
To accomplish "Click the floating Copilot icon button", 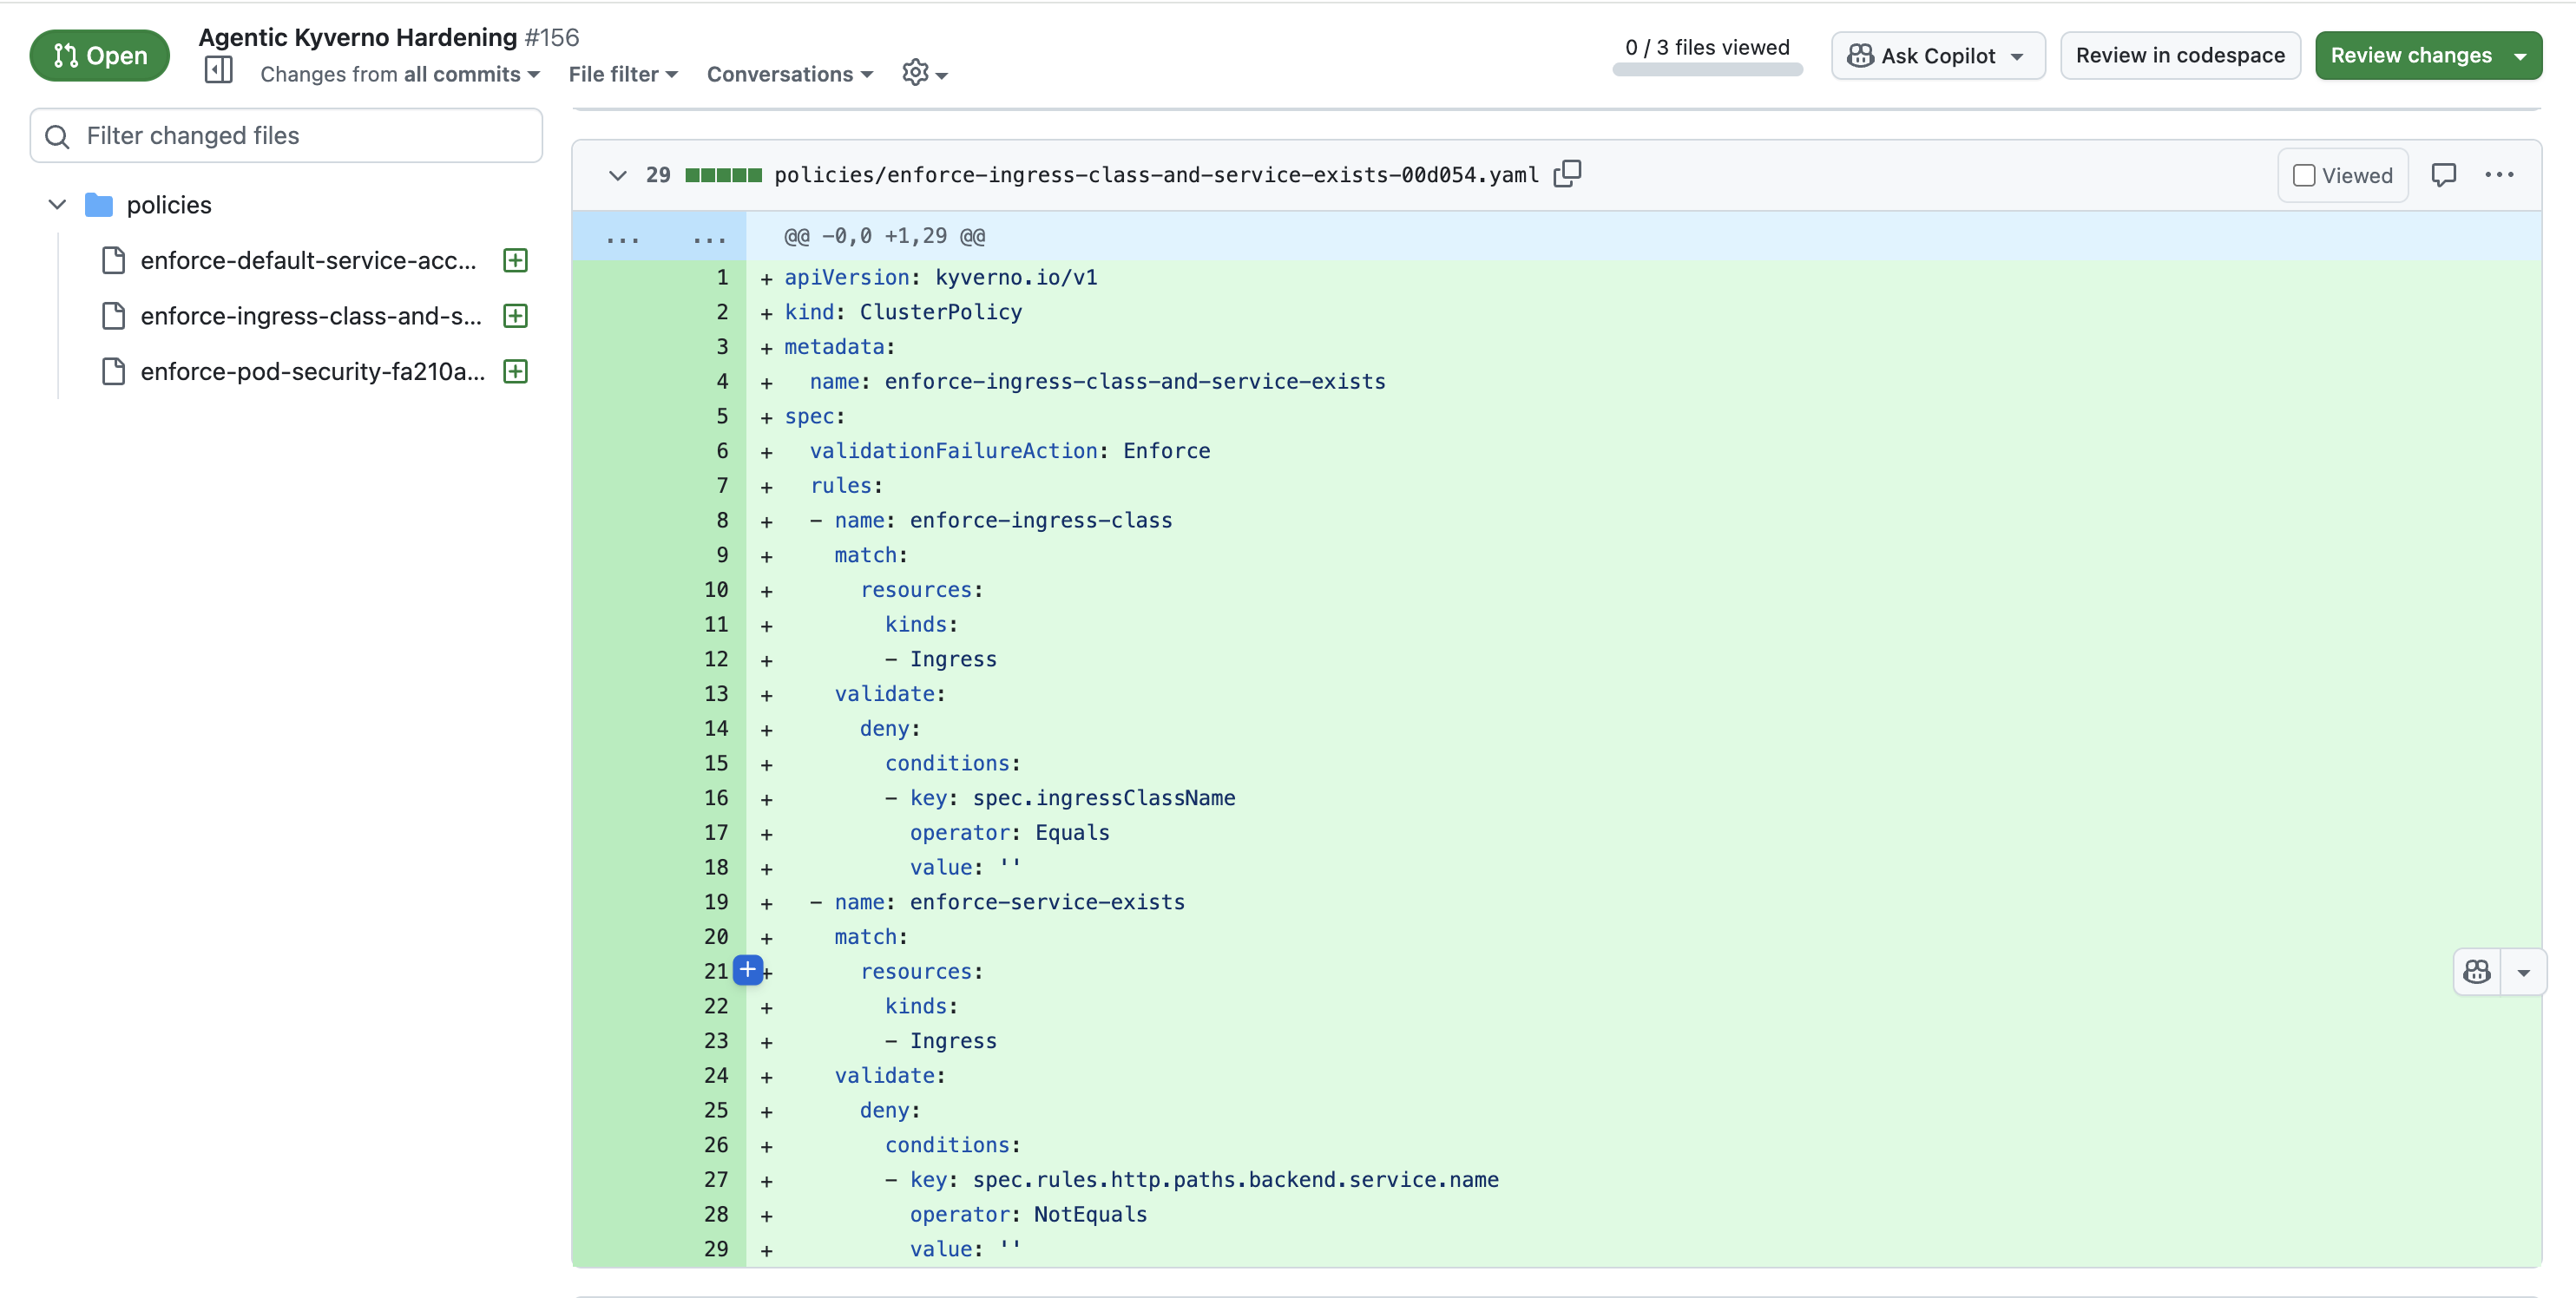I will pyautogui.click(x=2476, y=972).
